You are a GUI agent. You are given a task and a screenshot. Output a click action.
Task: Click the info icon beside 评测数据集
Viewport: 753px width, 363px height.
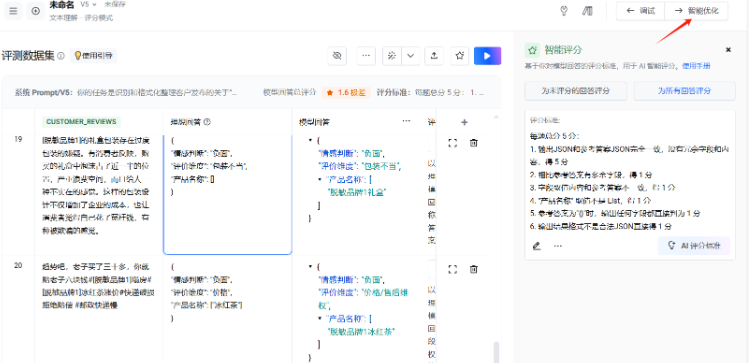pos(61,56)
